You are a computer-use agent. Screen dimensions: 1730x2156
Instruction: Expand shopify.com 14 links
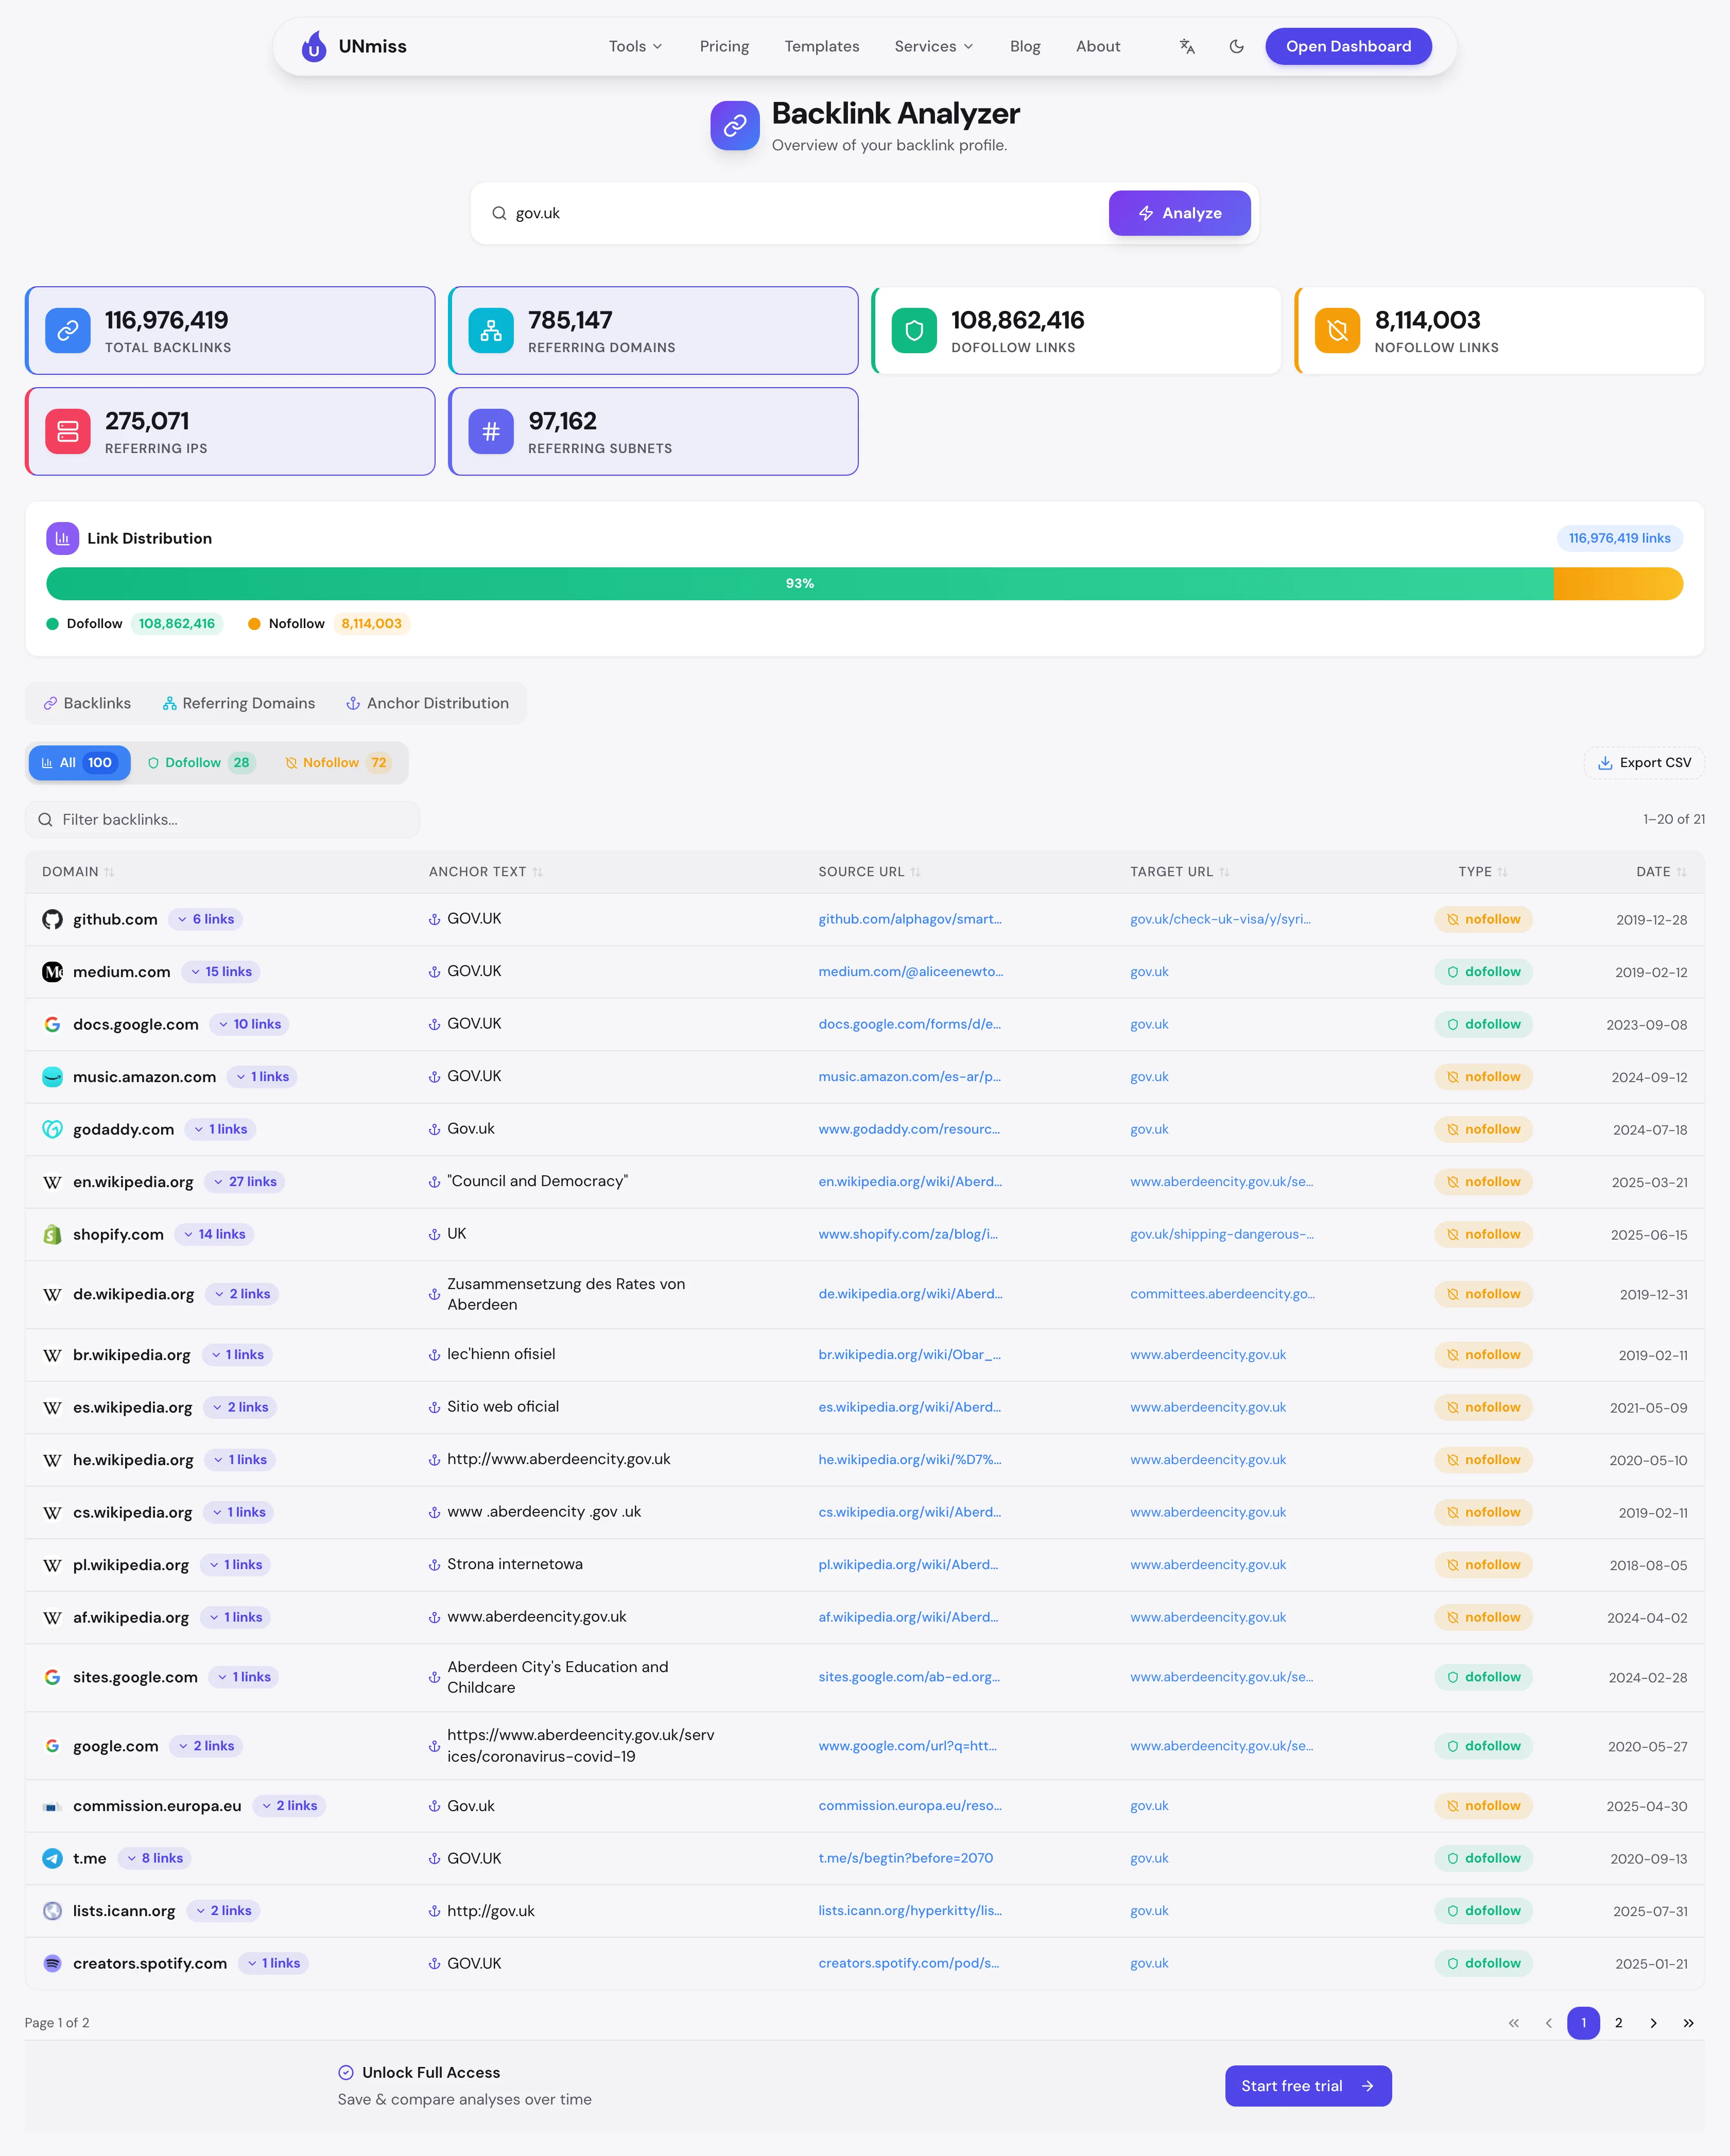[x=214, y=1234]
